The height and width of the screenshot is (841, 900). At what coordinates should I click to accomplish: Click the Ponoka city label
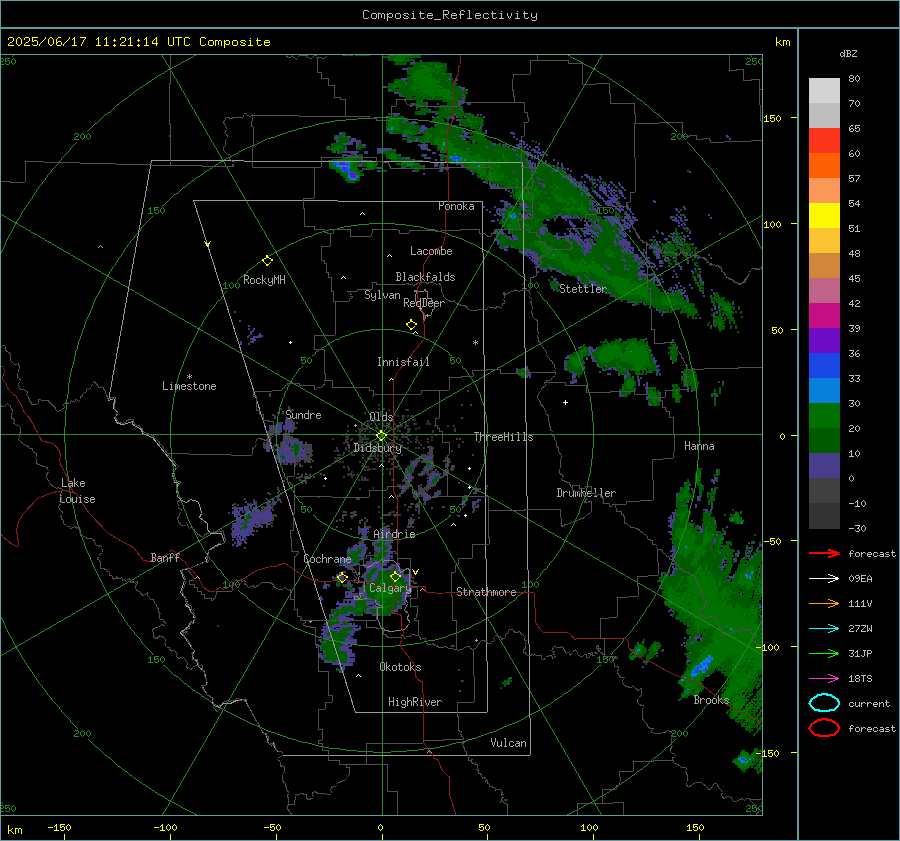(x=456, y=206)
